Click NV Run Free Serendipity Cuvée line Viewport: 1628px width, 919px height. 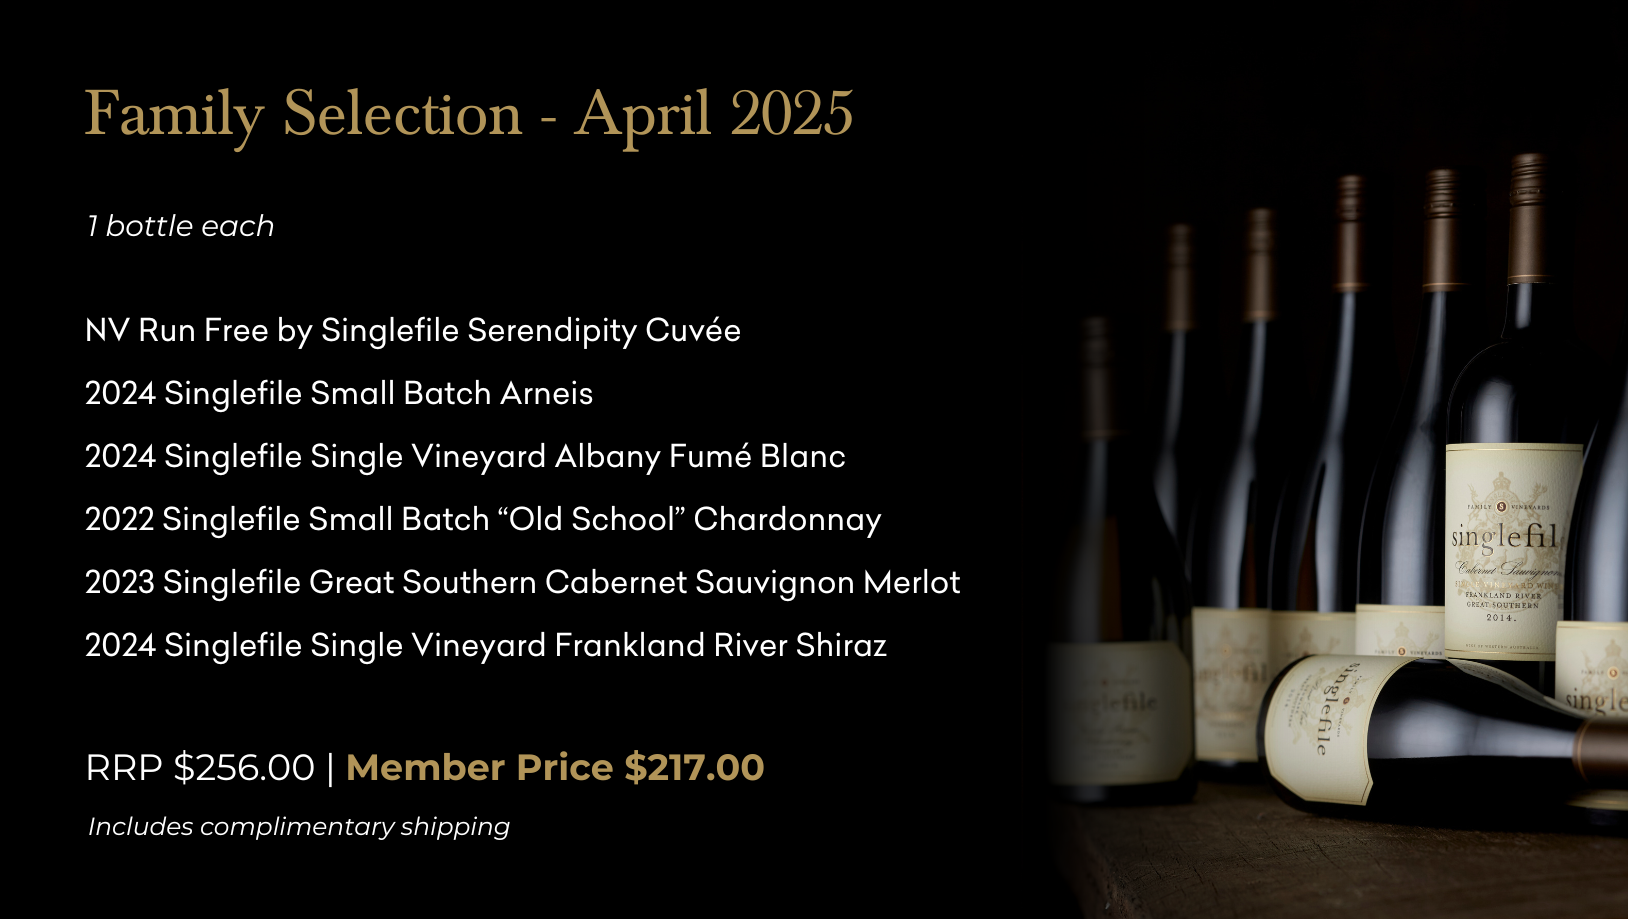coord(413,331)
